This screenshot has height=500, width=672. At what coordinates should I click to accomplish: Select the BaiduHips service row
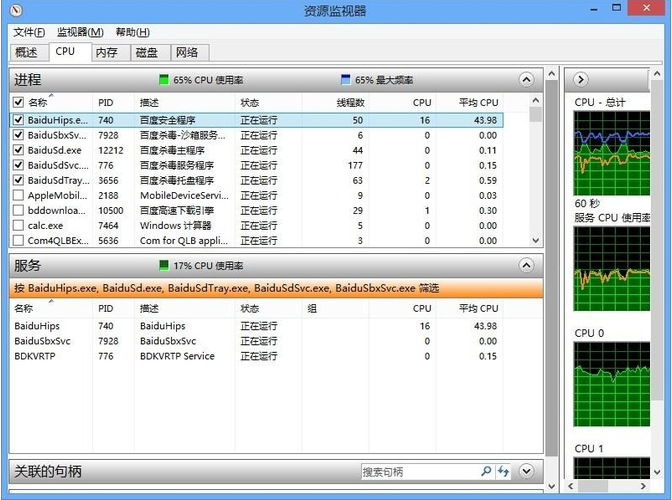[255, 326]
